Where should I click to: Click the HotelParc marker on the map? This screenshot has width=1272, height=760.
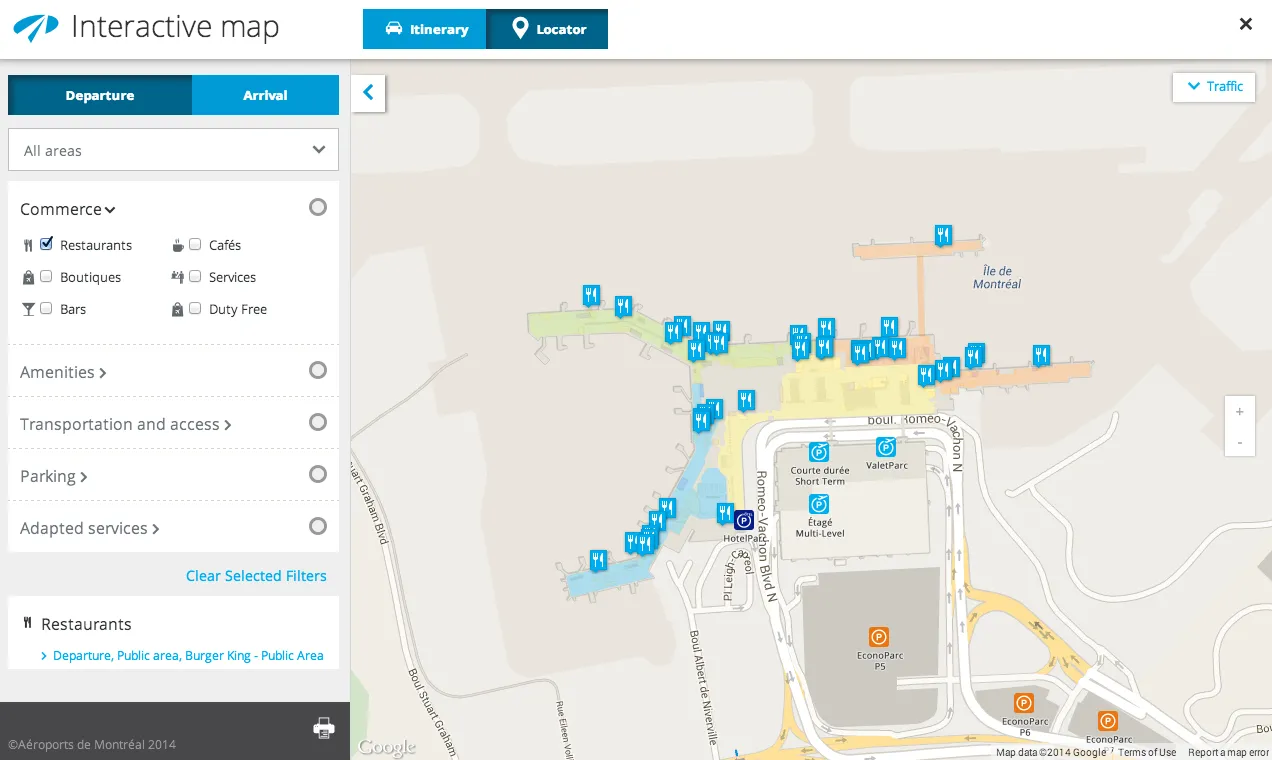[x=743, y=520]
